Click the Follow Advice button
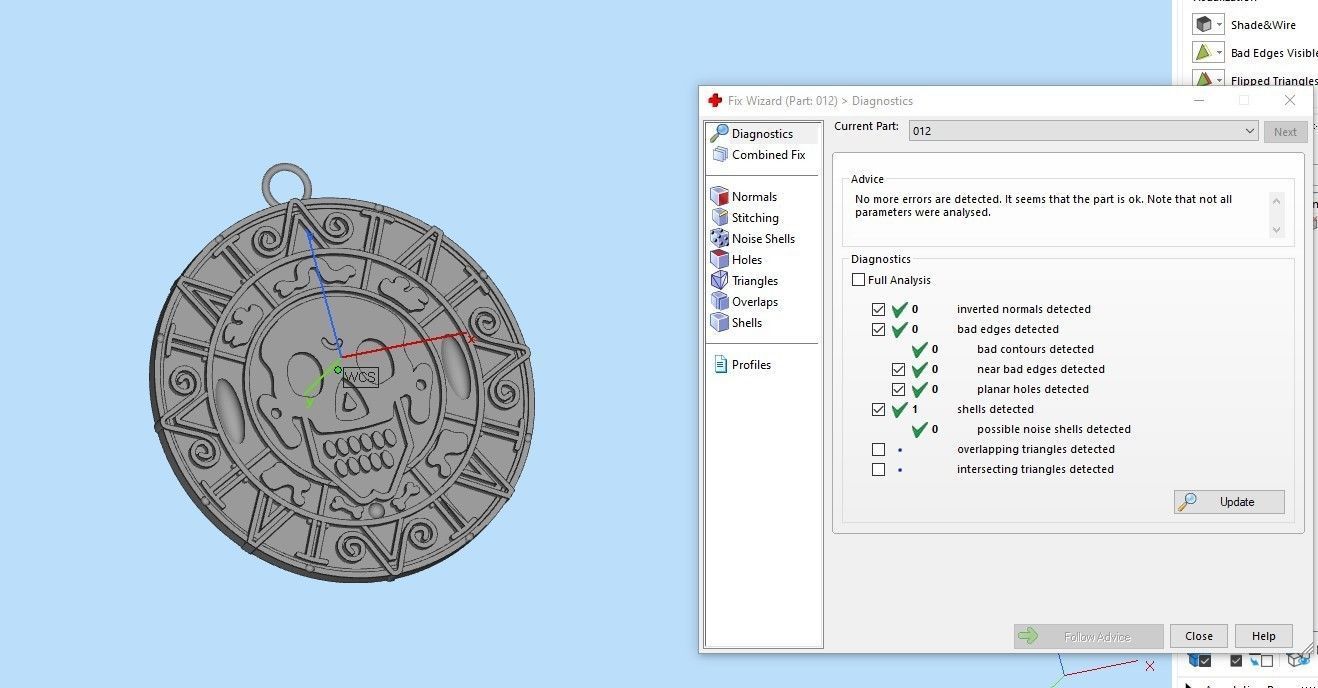The width and height of the screenshot is (1318, 688). tap(1088, 636)
